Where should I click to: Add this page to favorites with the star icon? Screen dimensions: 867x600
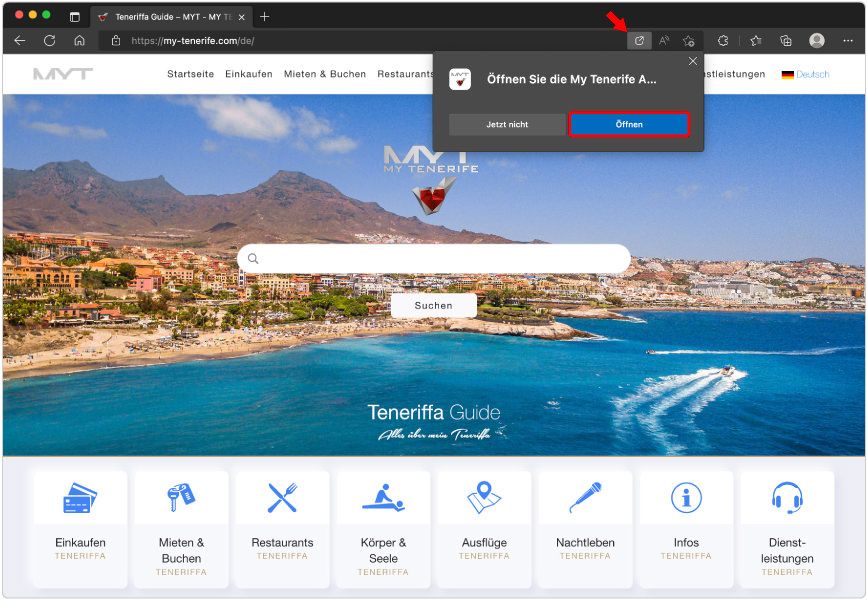[689, 41]
